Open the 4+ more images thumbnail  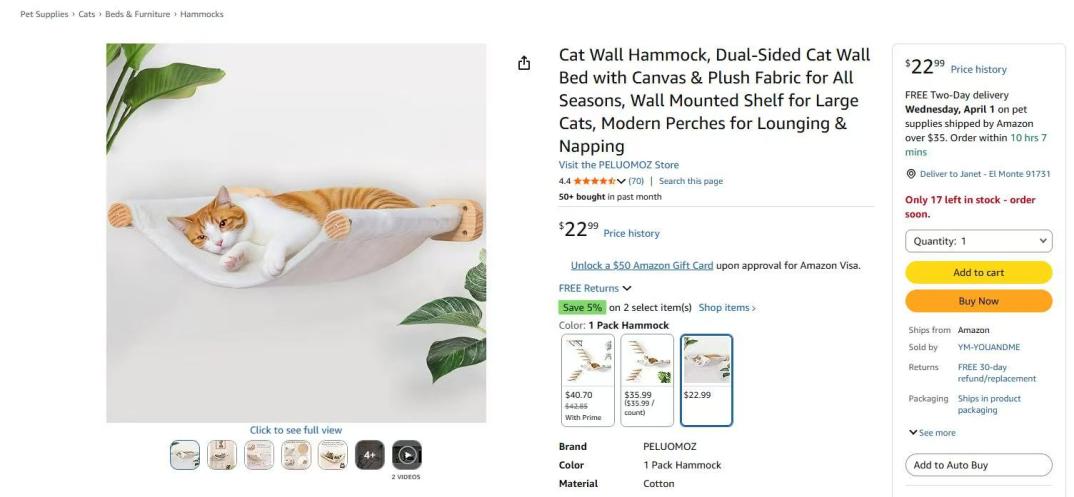(369, 454)
